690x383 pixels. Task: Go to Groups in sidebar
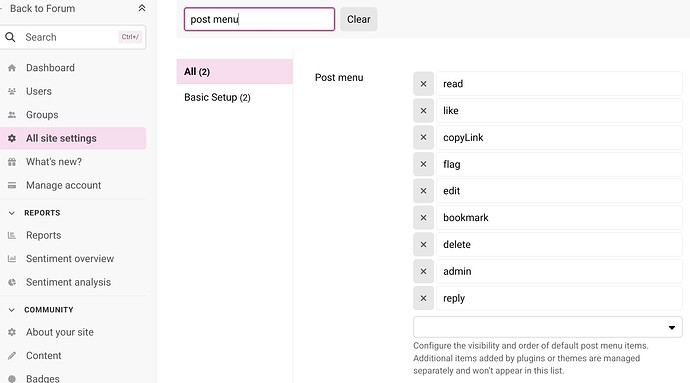click(42, 115)
